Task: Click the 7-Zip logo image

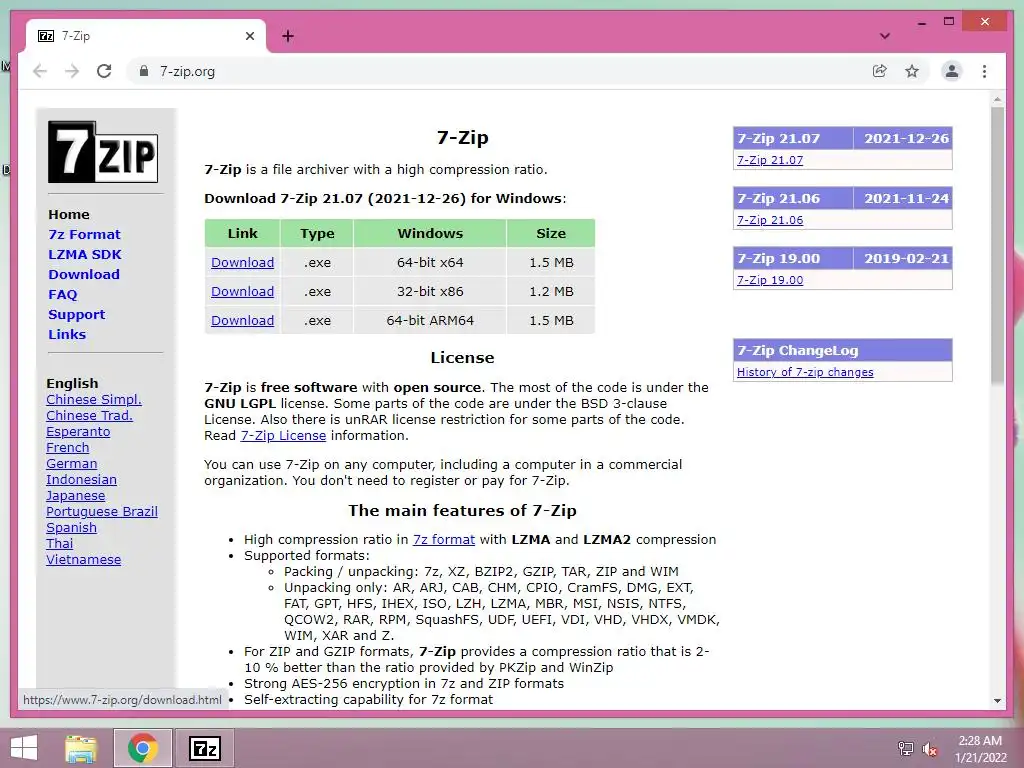Action: pyautogui.click(x=103, y=152)
